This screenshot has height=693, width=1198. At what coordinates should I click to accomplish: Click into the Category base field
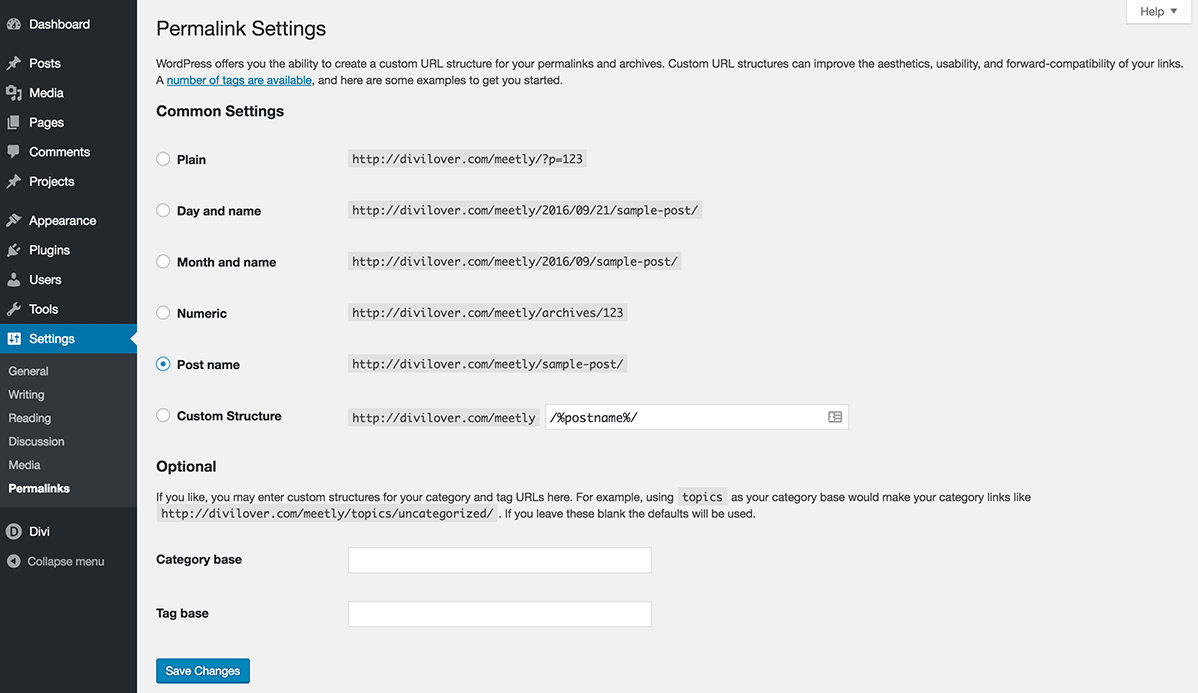point(500,560)
